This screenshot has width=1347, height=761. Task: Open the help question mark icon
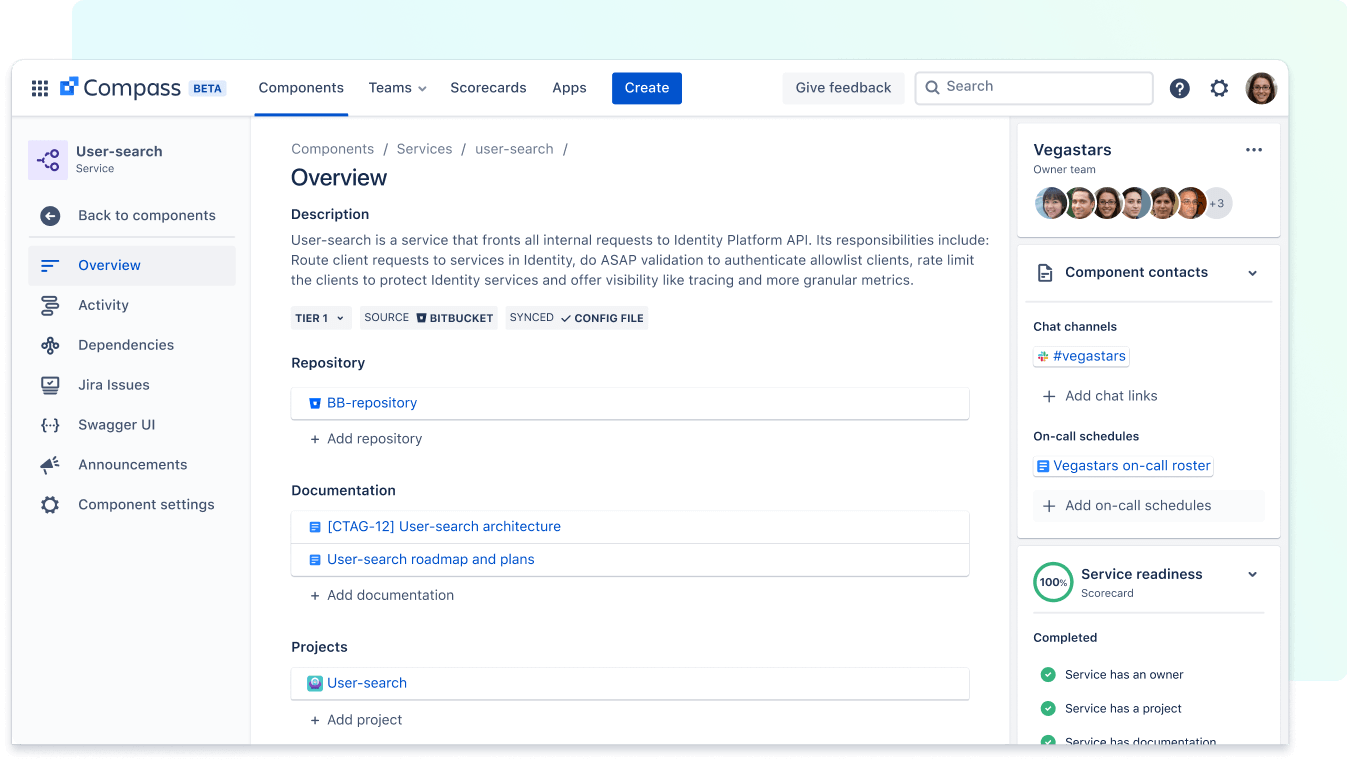coord(1179,88)
